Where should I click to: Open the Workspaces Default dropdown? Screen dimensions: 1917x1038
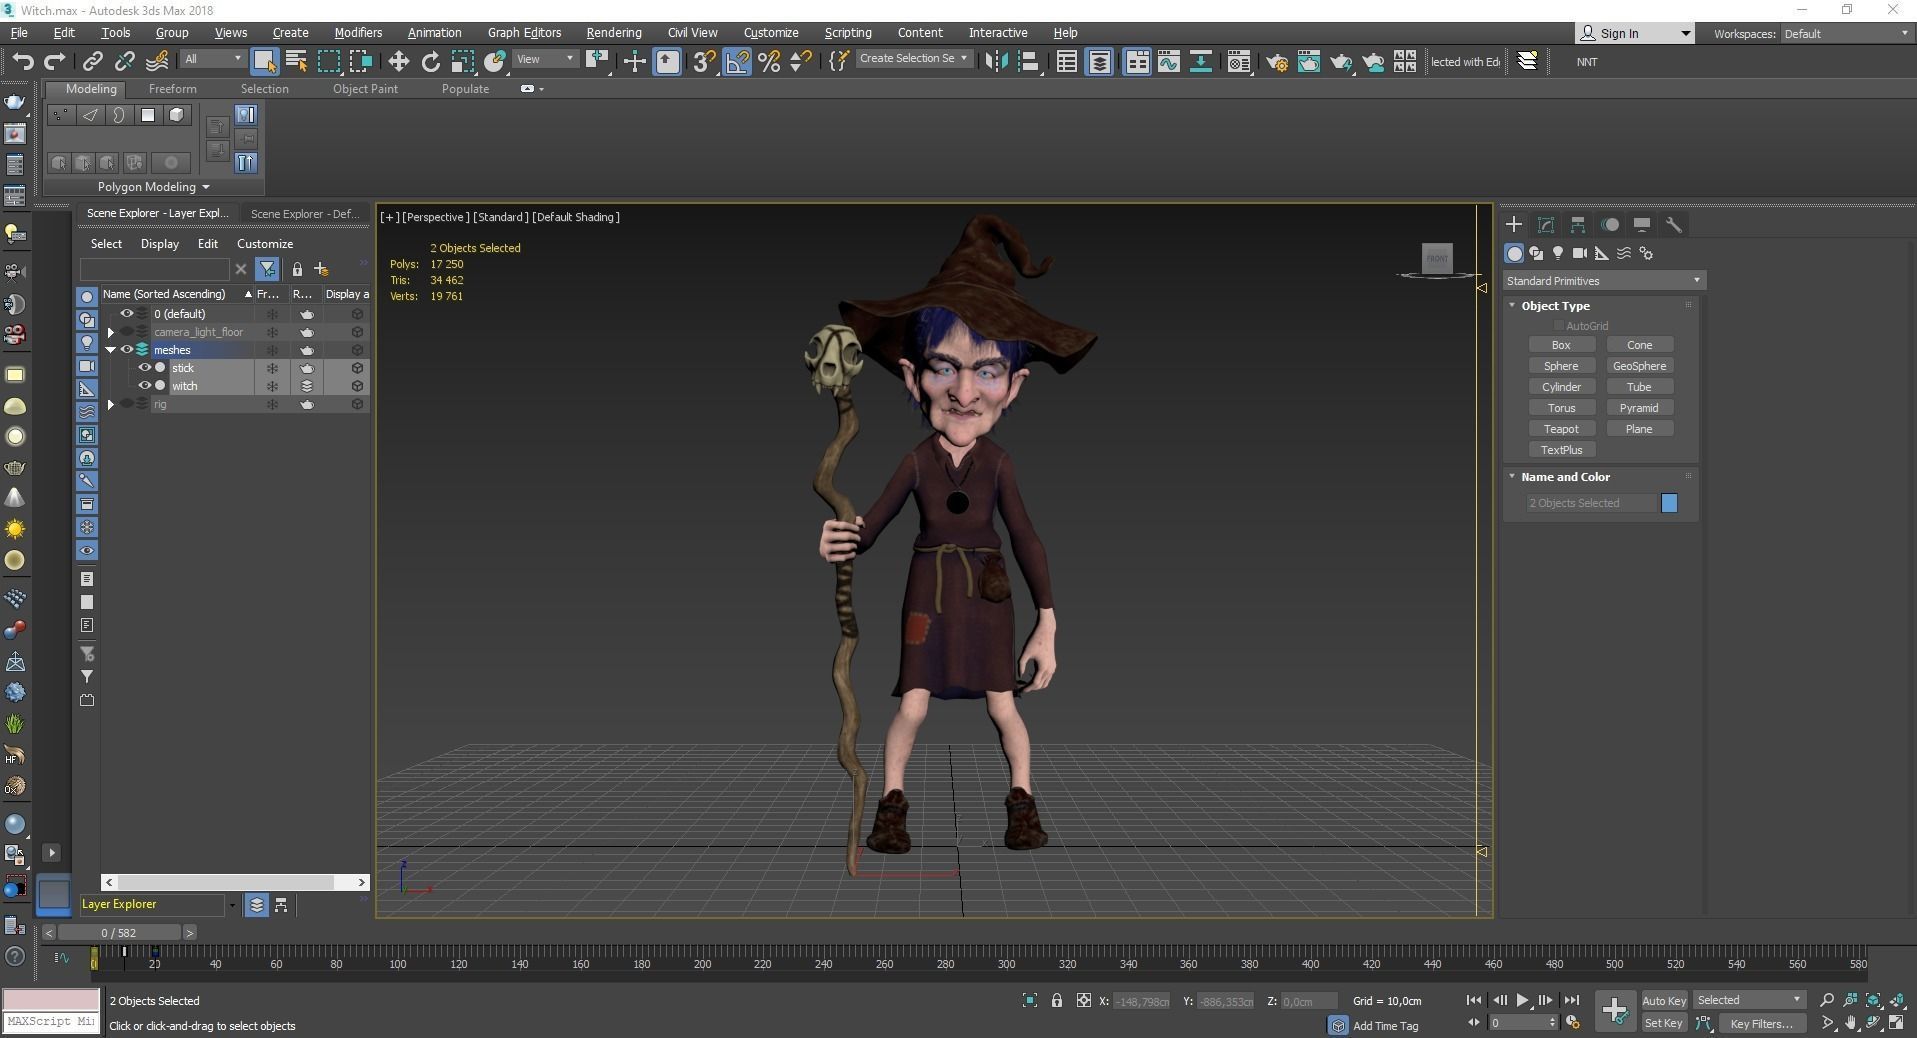1846,33
